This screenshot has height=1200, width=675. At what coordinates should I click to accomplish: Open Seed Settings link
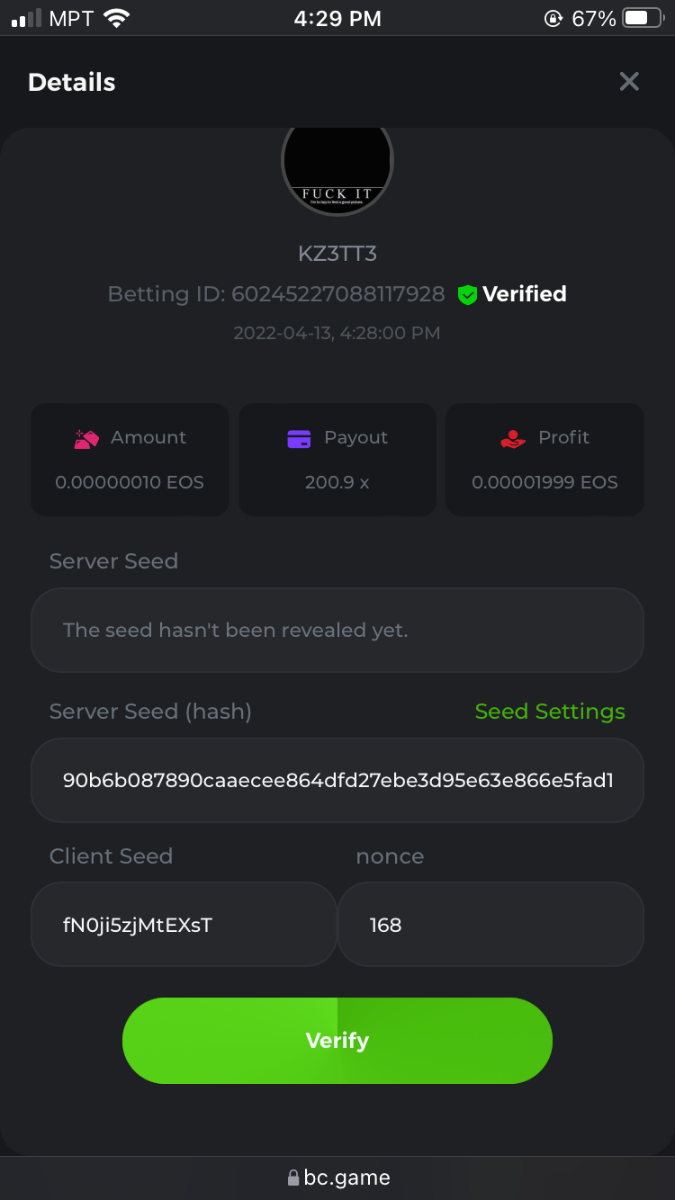click(x=549, y=711)
